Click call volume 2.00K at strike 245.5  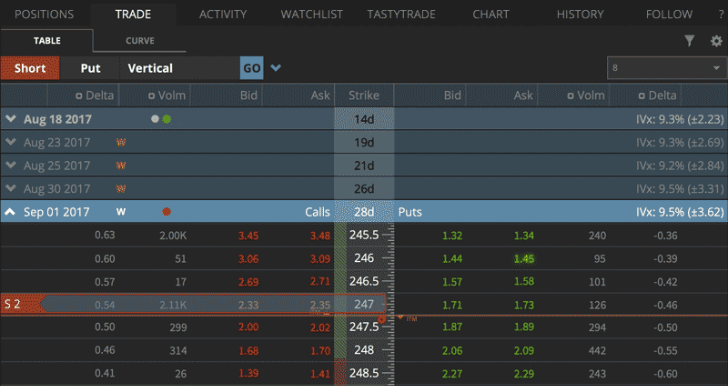click(x=173, y=236)
